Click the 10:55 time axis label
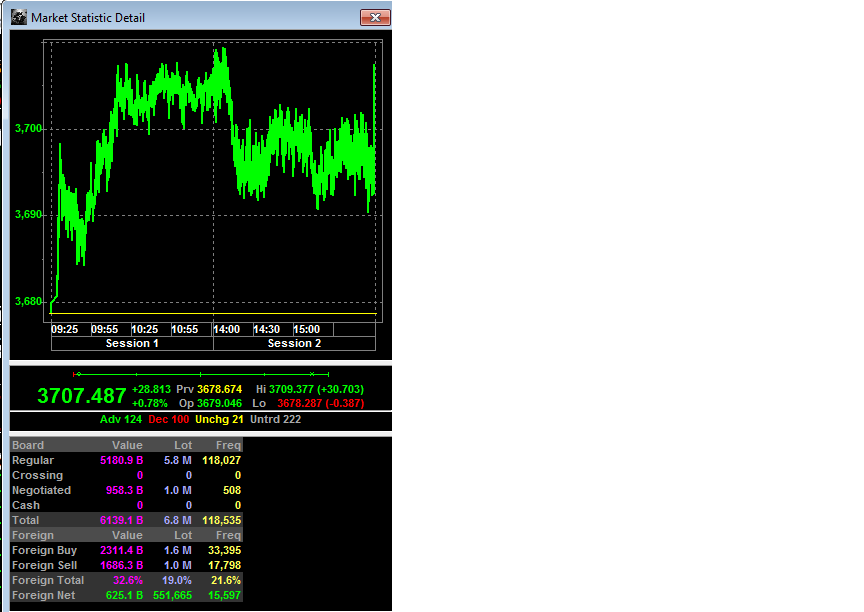864x612 pixels. pyautogui.click(x=185, y=329)
